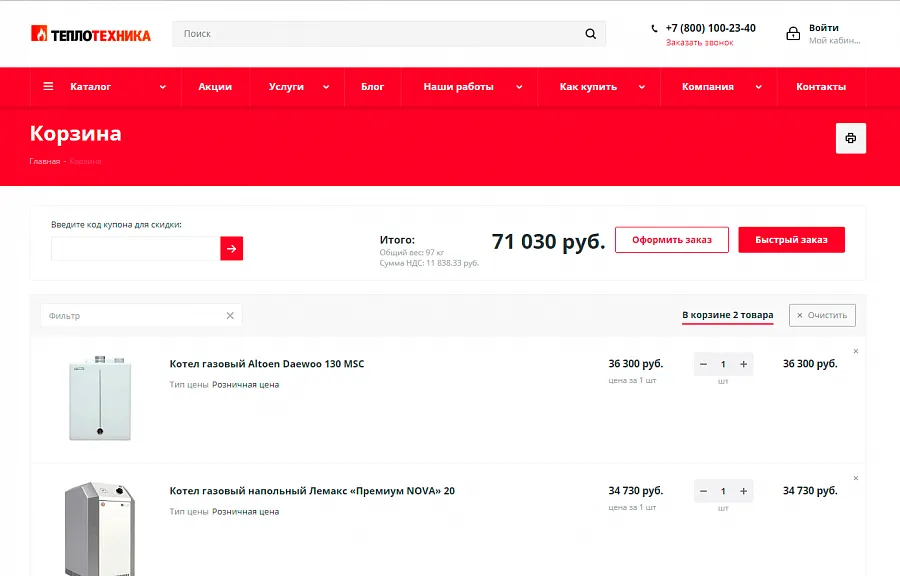The image size is (900, 576).
Task: Open the Блог menu item
Action: coord(373,87)
